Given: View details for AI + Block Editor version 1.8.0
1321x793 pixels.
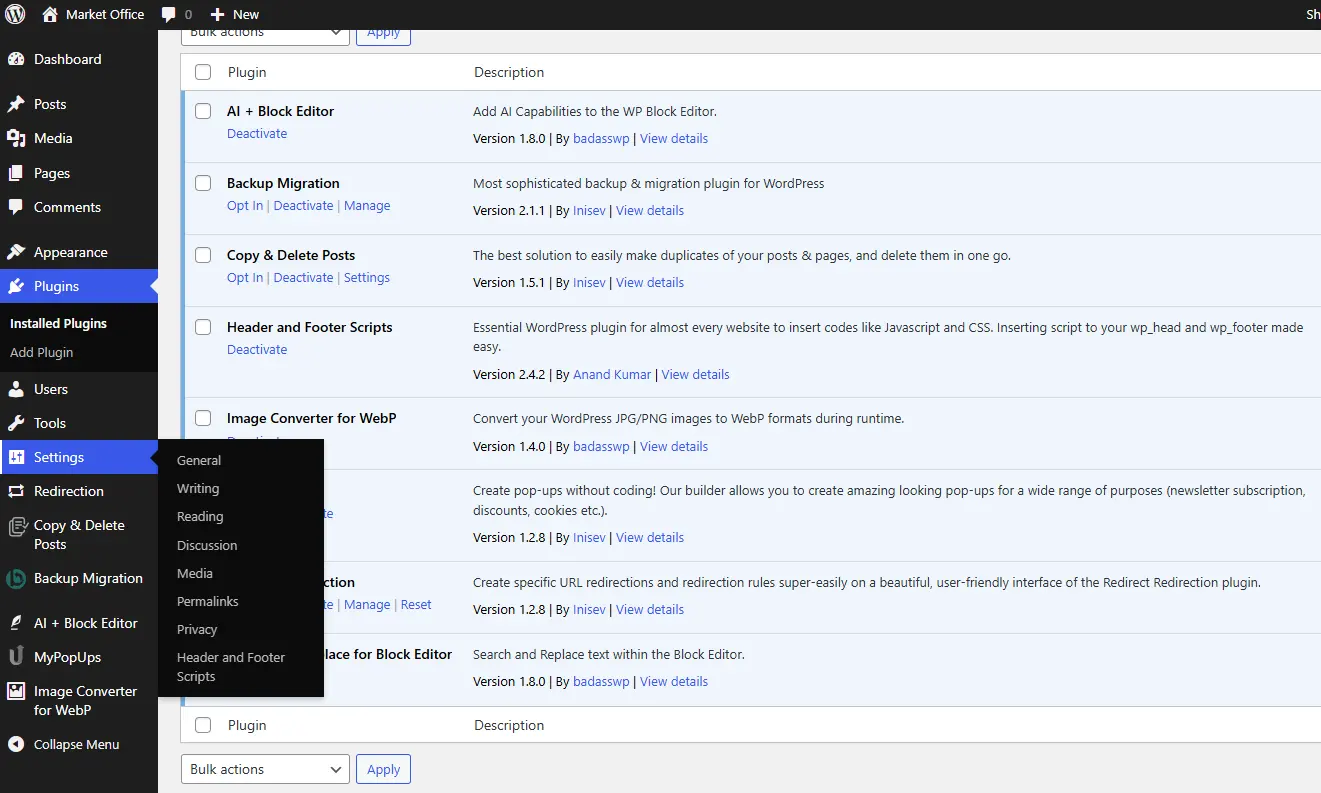Looking at the screenshot, I should [x=674, y=138].
